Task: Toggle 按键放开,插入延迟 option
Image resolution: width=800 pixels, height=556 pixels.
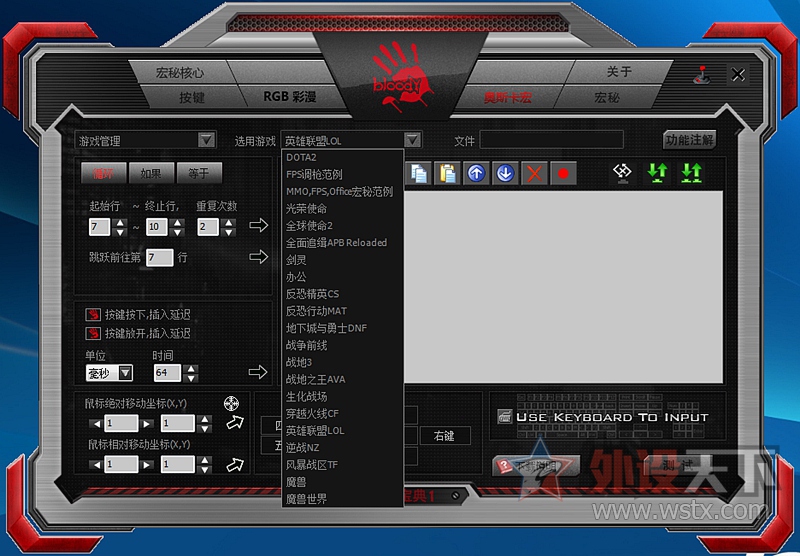Action: (x=93, y=334)
